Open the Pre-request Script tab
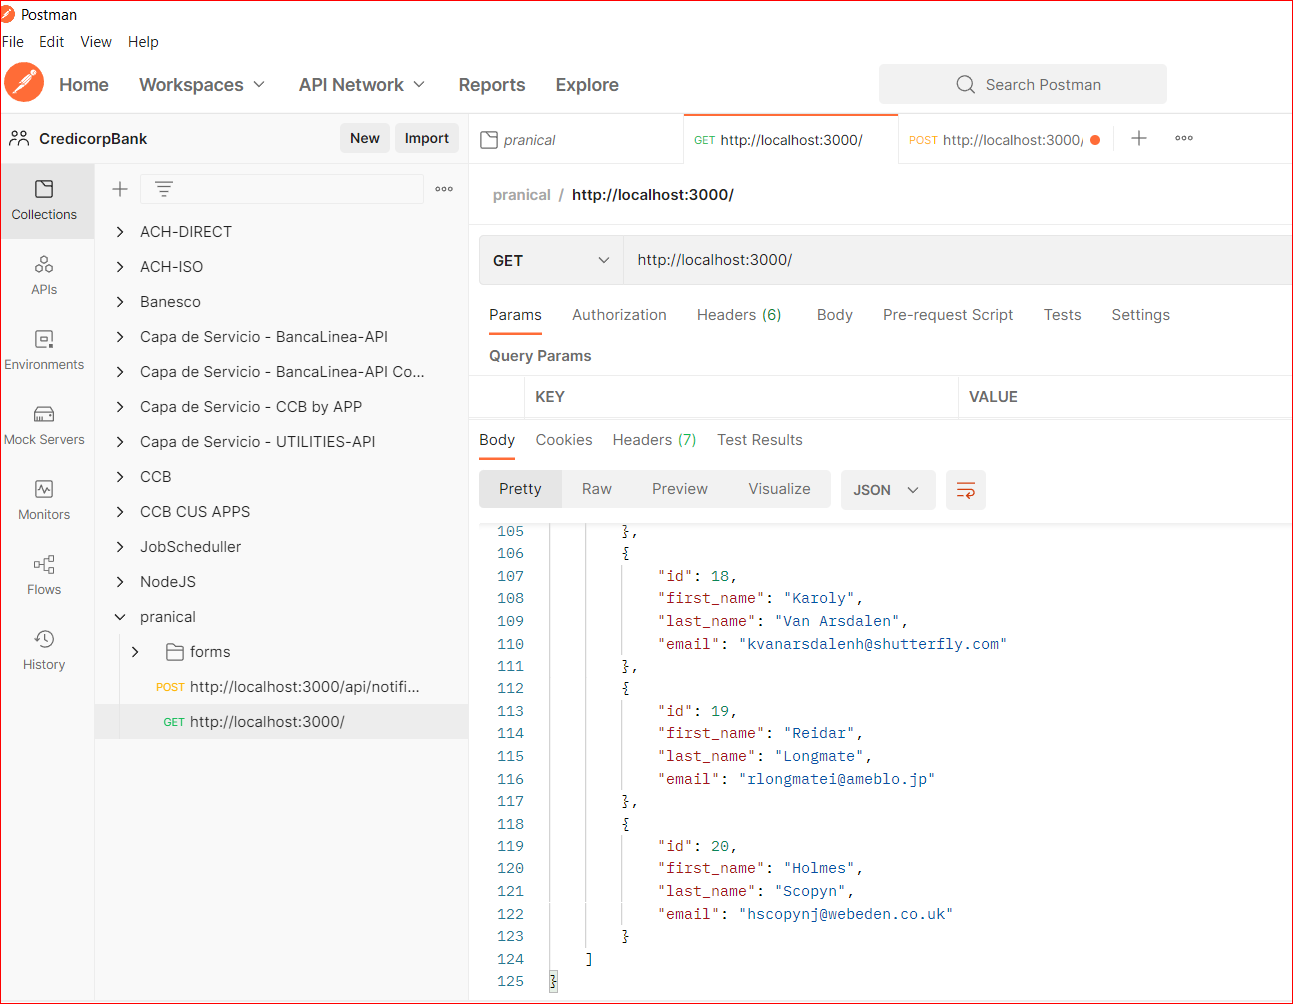This screenshot has height=1004, width=1293. [948, 315]
